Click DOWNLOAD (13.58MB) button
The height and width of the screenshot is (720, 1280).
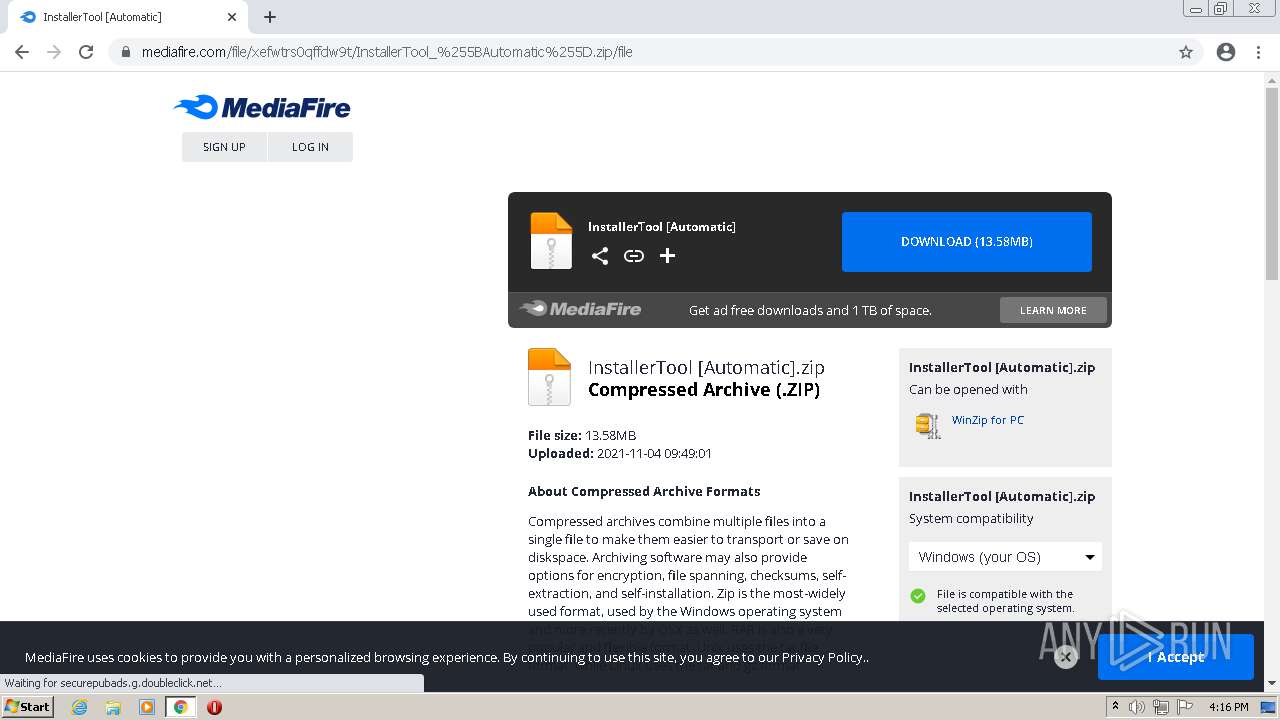click(x=967, y=242)
